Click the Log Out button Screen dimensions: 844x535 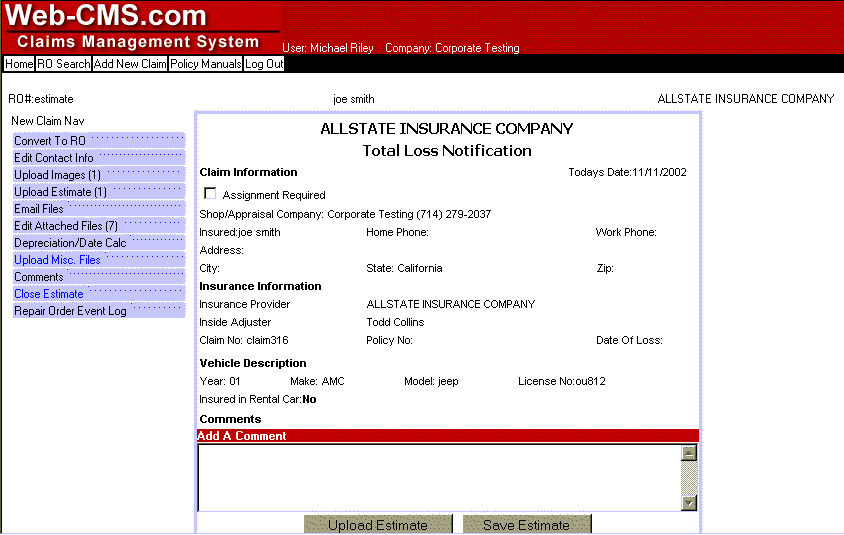point(264,64)
